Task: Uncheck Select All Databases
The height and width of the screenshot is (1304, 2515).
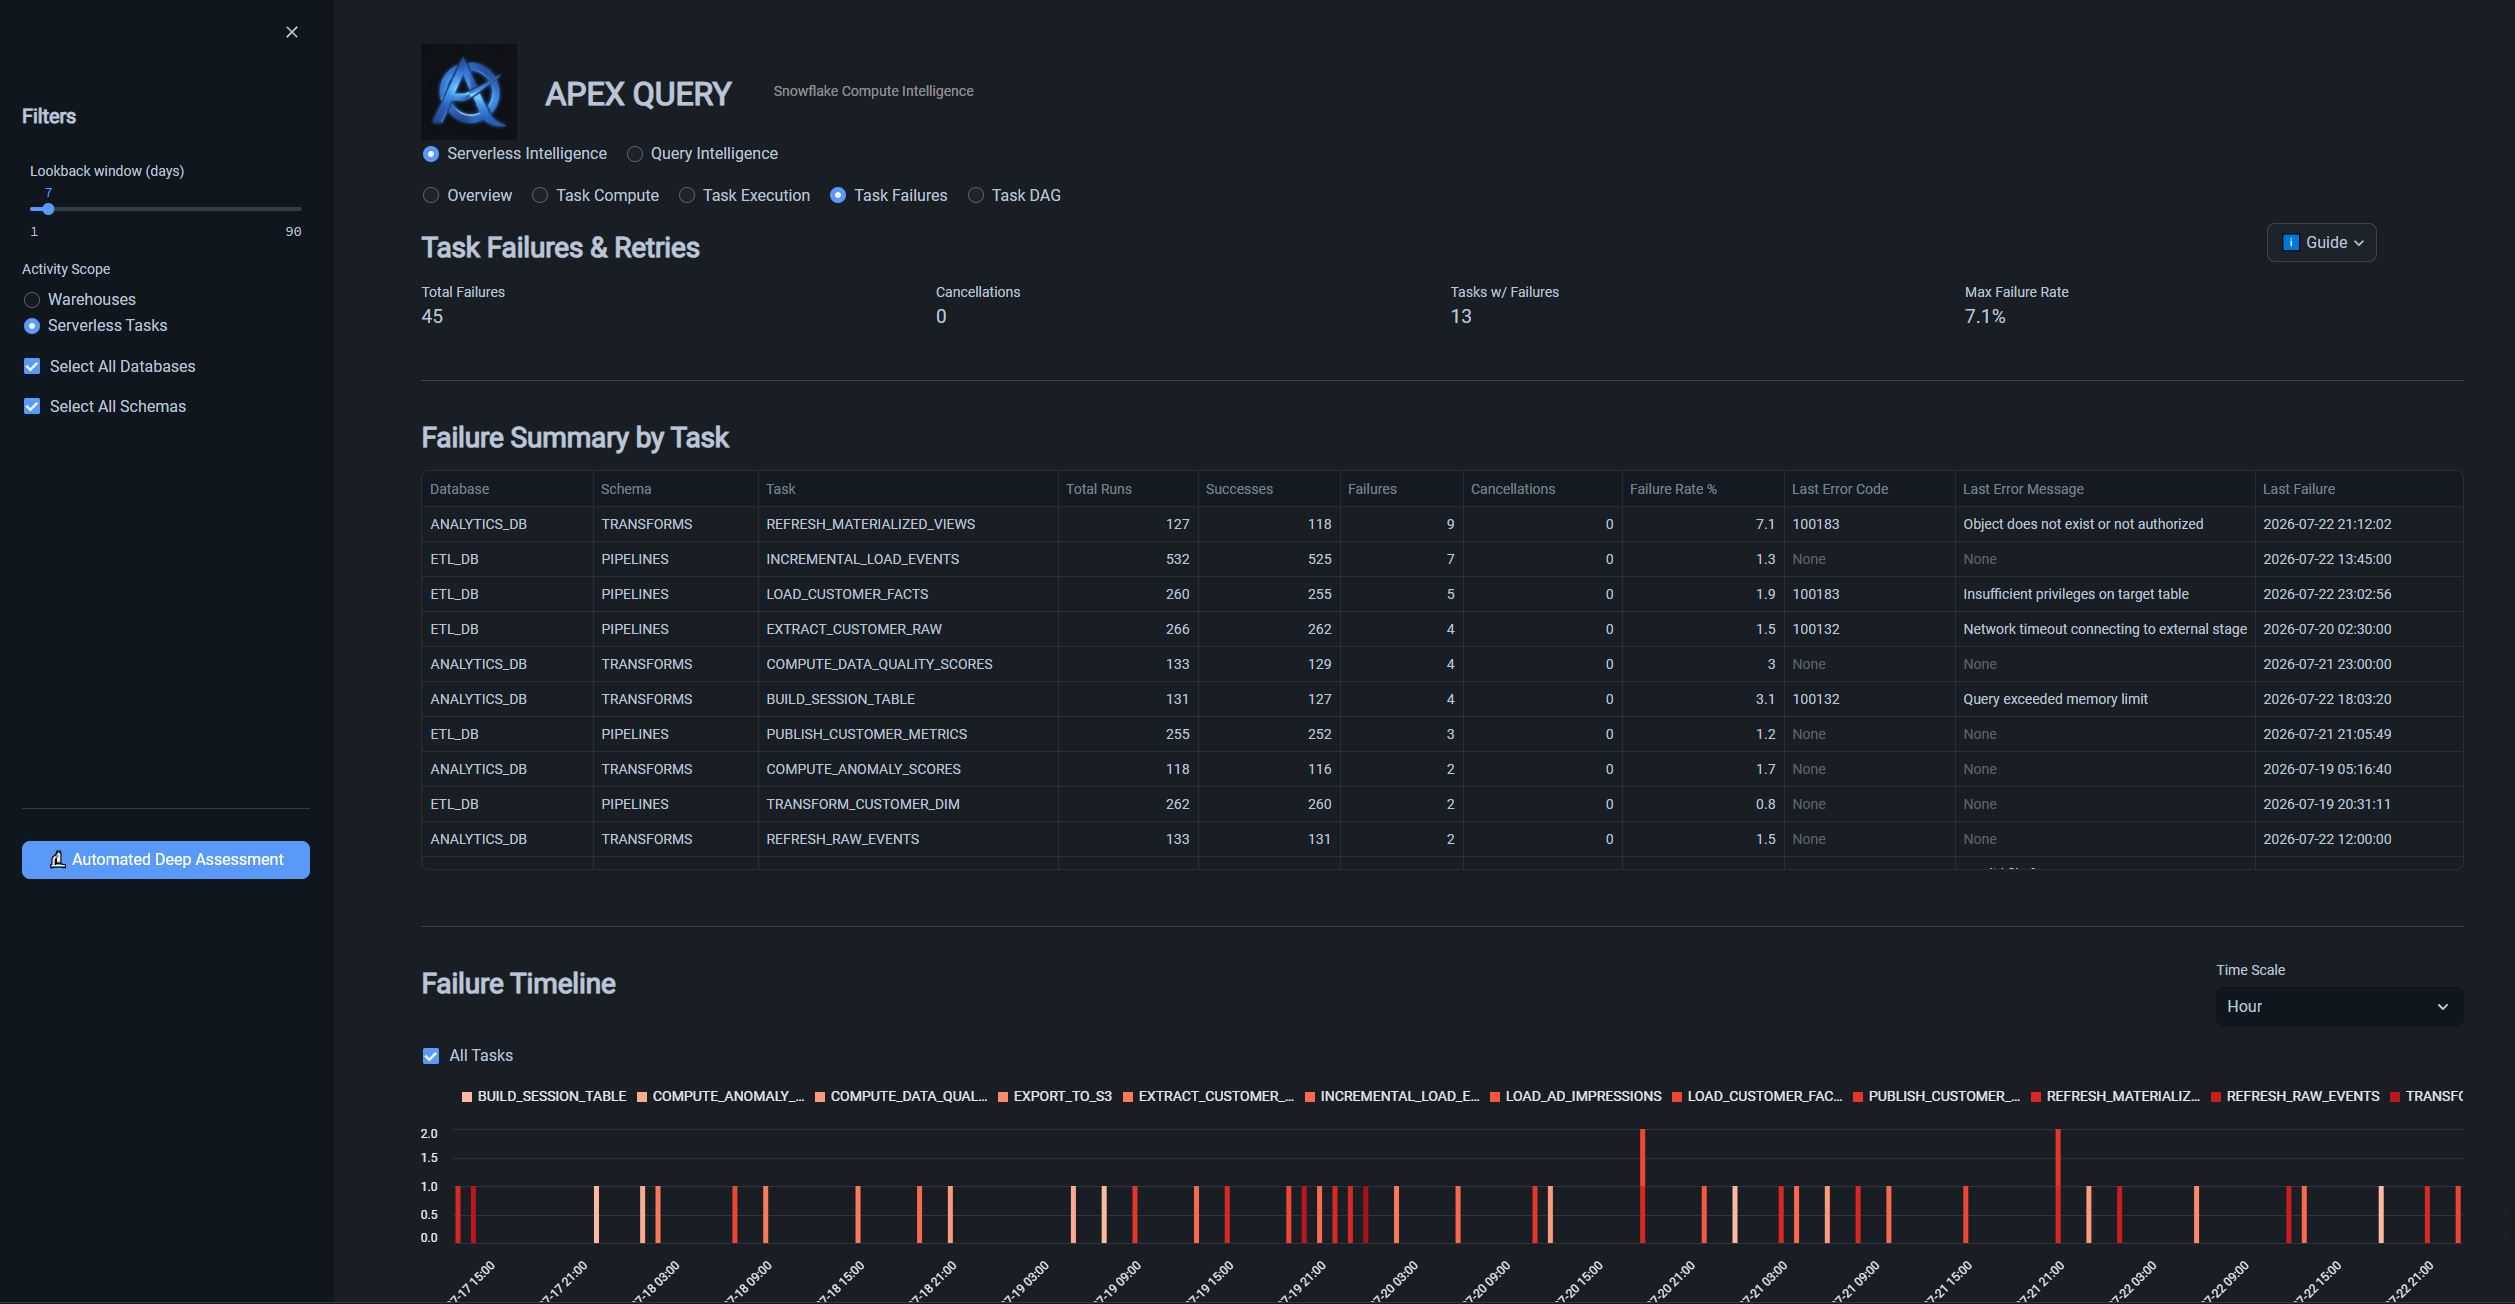Action: coord(32,367)
